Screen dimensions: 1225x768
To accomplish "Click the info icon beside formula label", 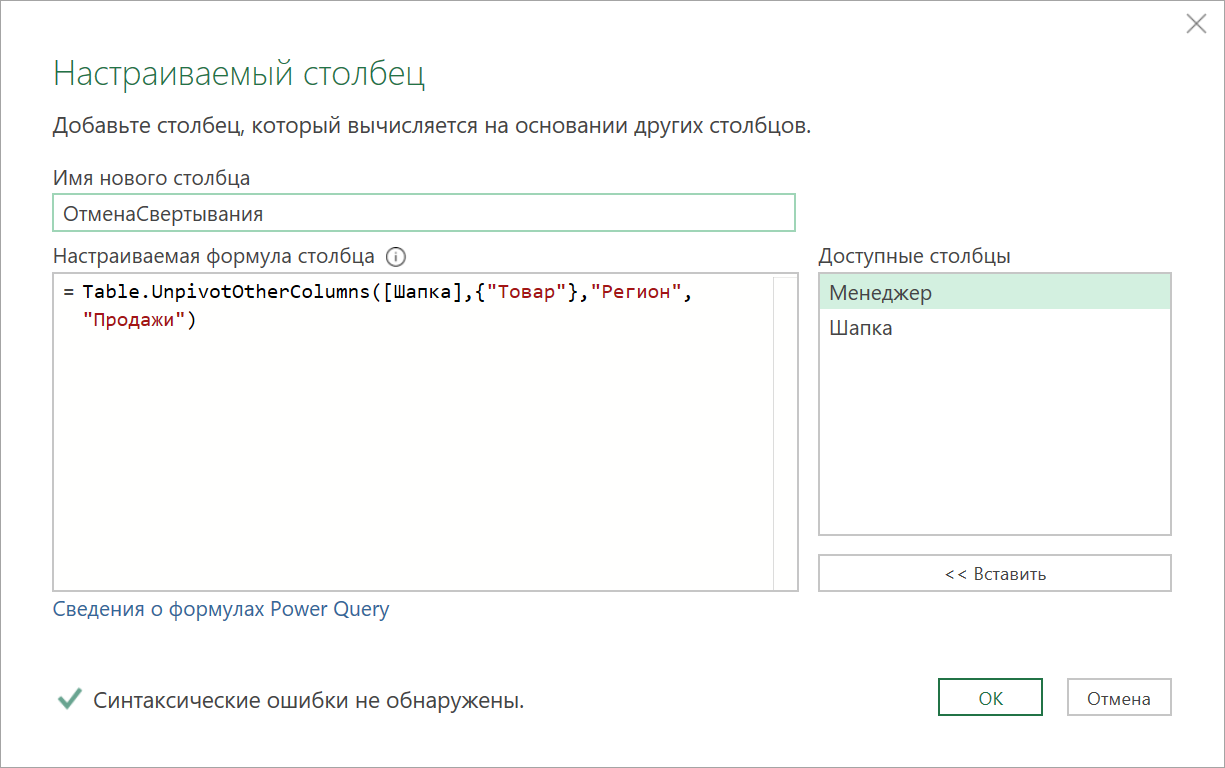I will [x=396, y=256].
